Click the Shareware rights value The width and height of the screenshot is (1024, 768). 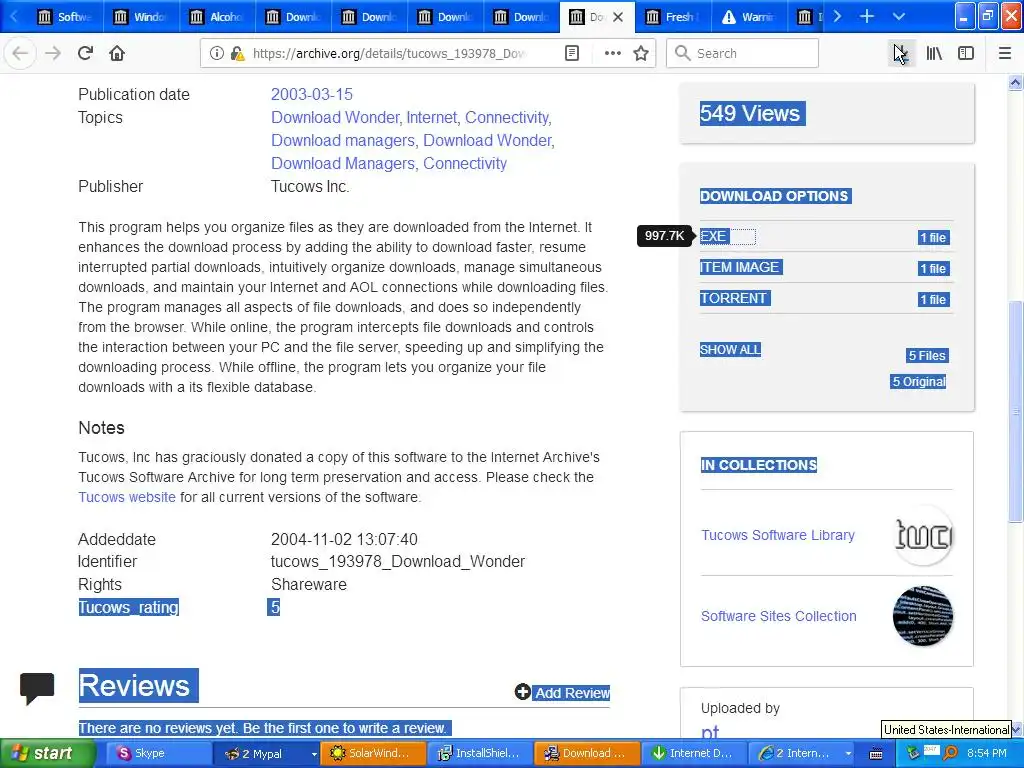[x=308, y=584]
